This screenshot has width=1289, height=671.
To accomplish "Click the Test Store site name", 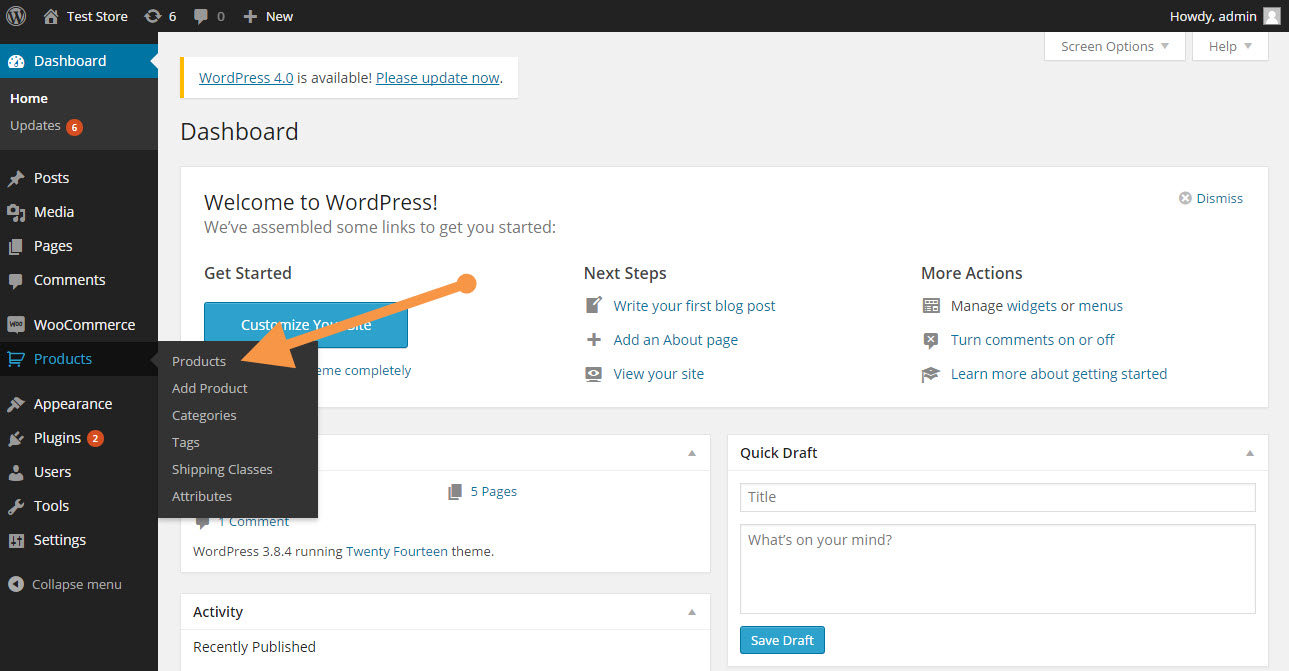I will tap(97, 16).
